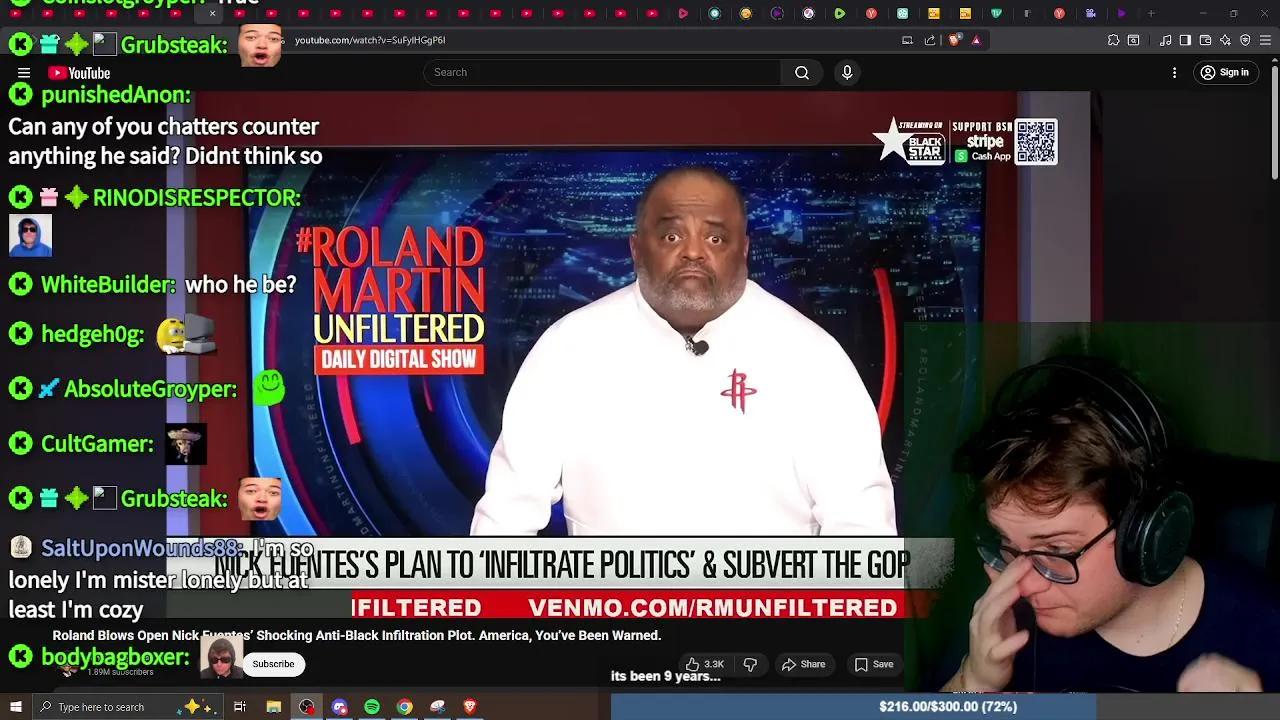This screenshot has width=1280, height=720.
Task: Click chat username 'bodybagboxer:'
Action: pyautogui.click(x=115, y=657)
